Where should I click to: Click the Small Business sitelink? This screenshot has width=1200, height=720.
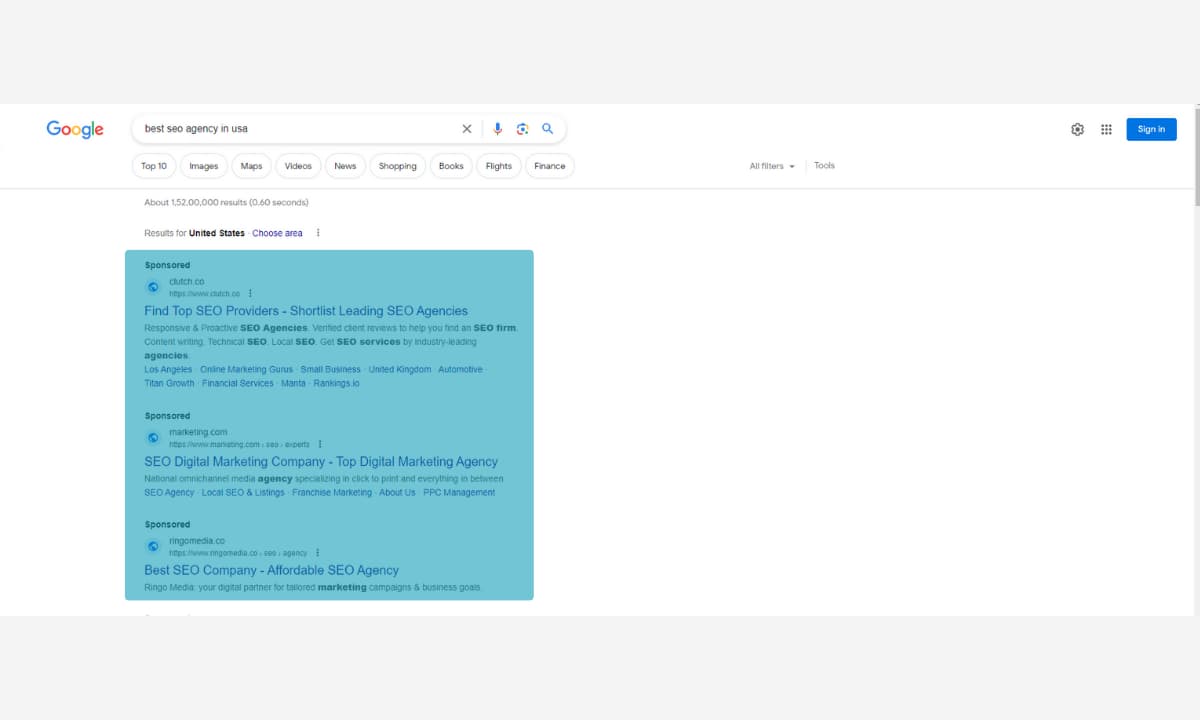coord(331,369)
